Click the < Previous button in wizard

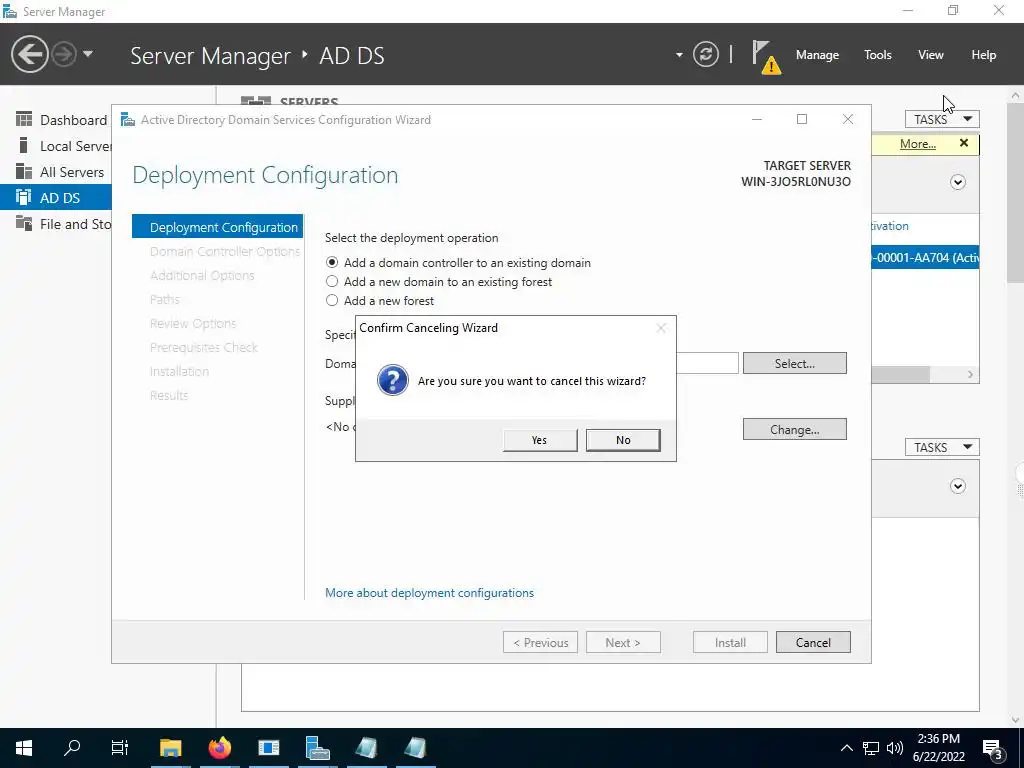540,642
